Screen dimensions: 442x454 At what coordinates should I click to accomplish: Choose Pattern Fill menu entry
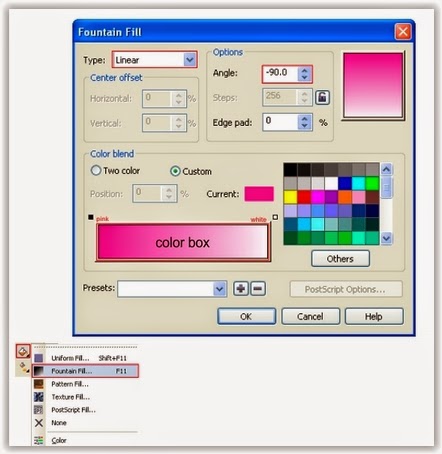[85, 384]
